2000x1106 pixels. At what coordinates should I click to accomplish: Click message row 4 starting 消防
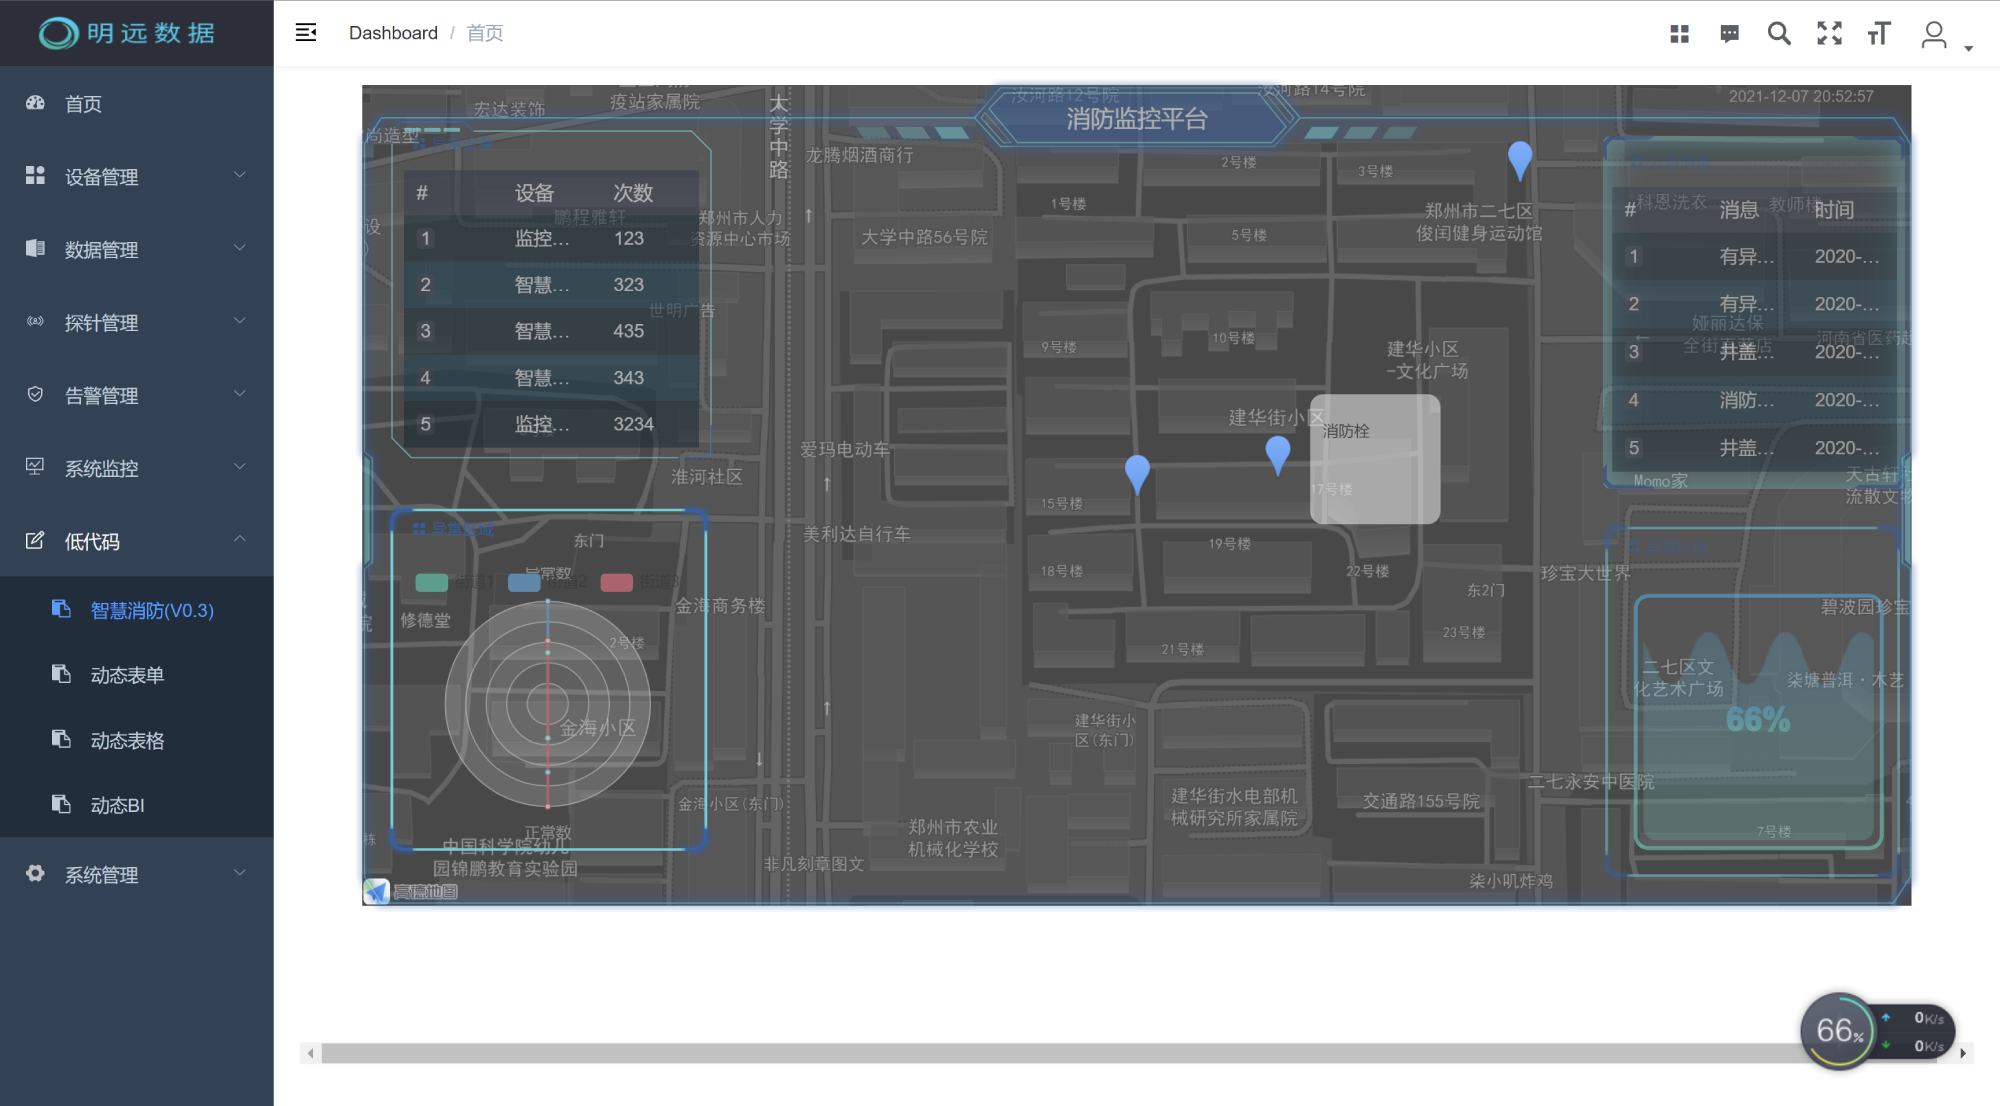coord(1755,400)
